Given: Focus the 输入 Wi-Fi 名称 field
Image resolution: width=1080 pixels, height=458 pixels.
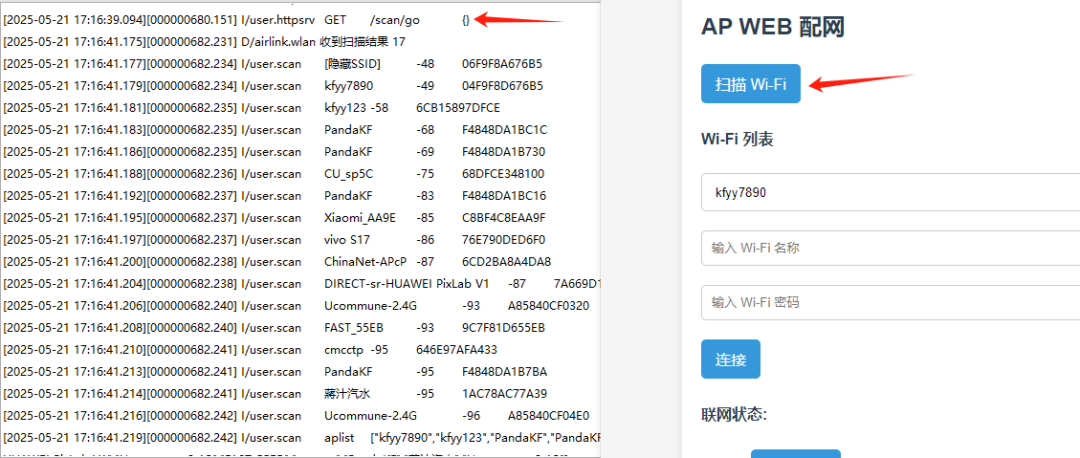Looking at the screenshot, I should click(891, 248).
